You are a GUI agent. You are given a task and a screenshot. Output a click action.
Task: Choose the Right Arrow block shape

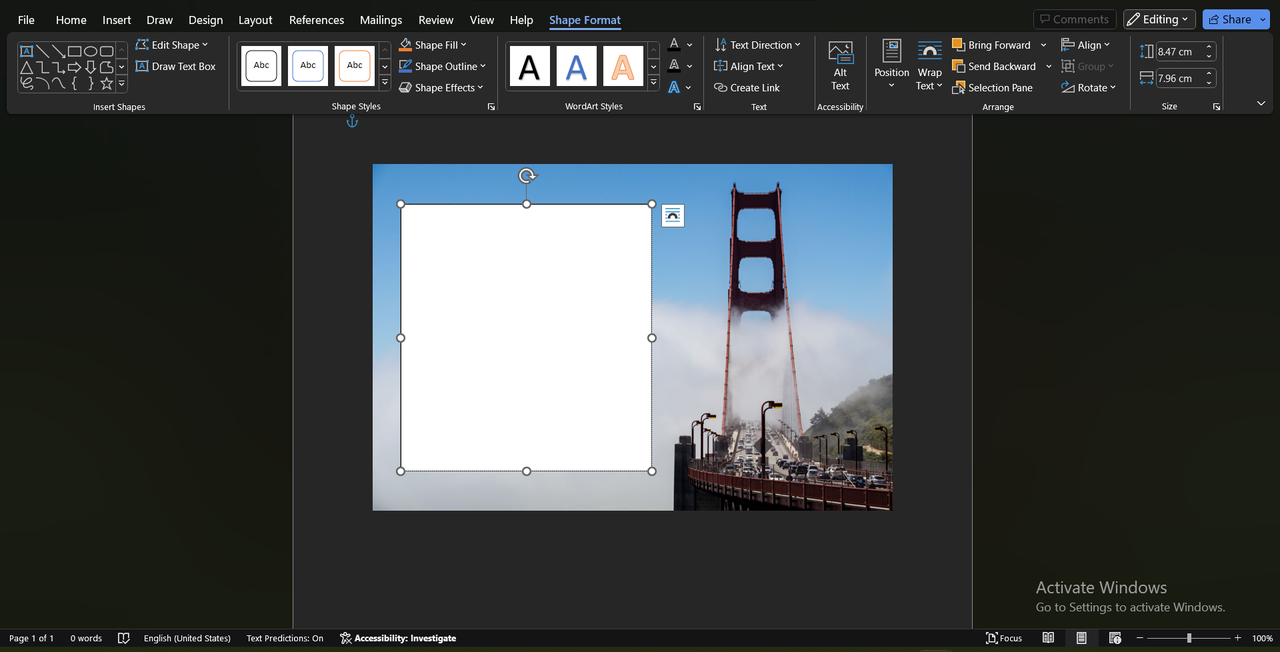pyautogui.click(x=75, y=67)
